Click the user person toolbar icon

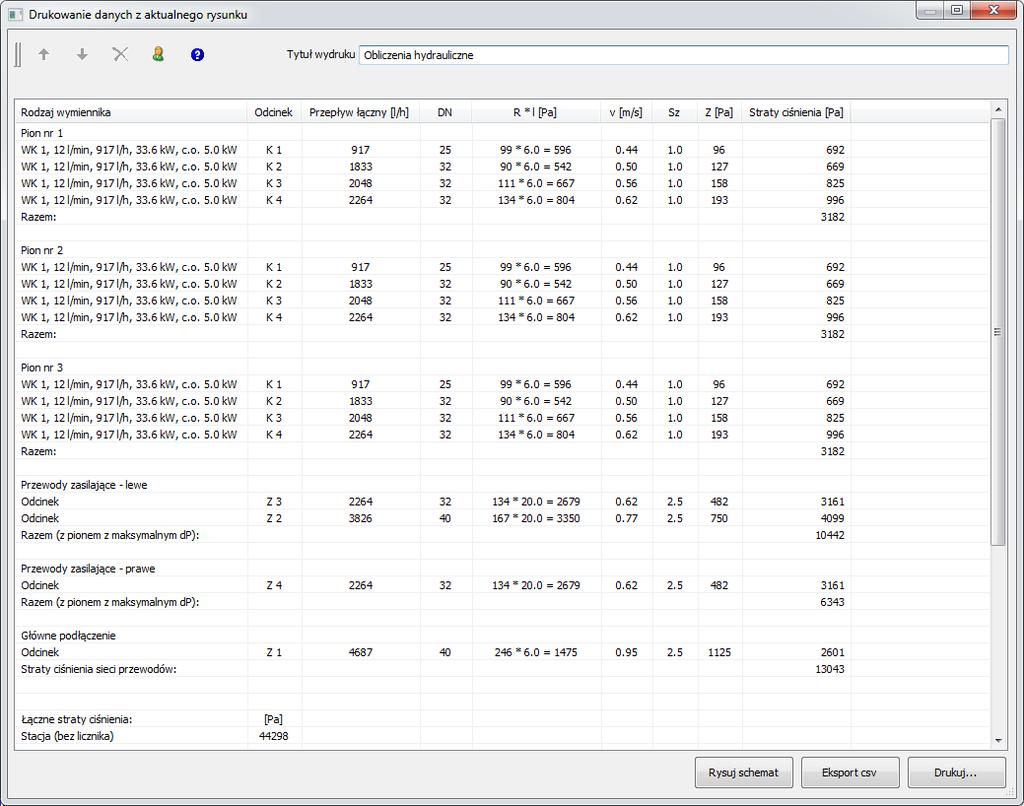[158, 54]
